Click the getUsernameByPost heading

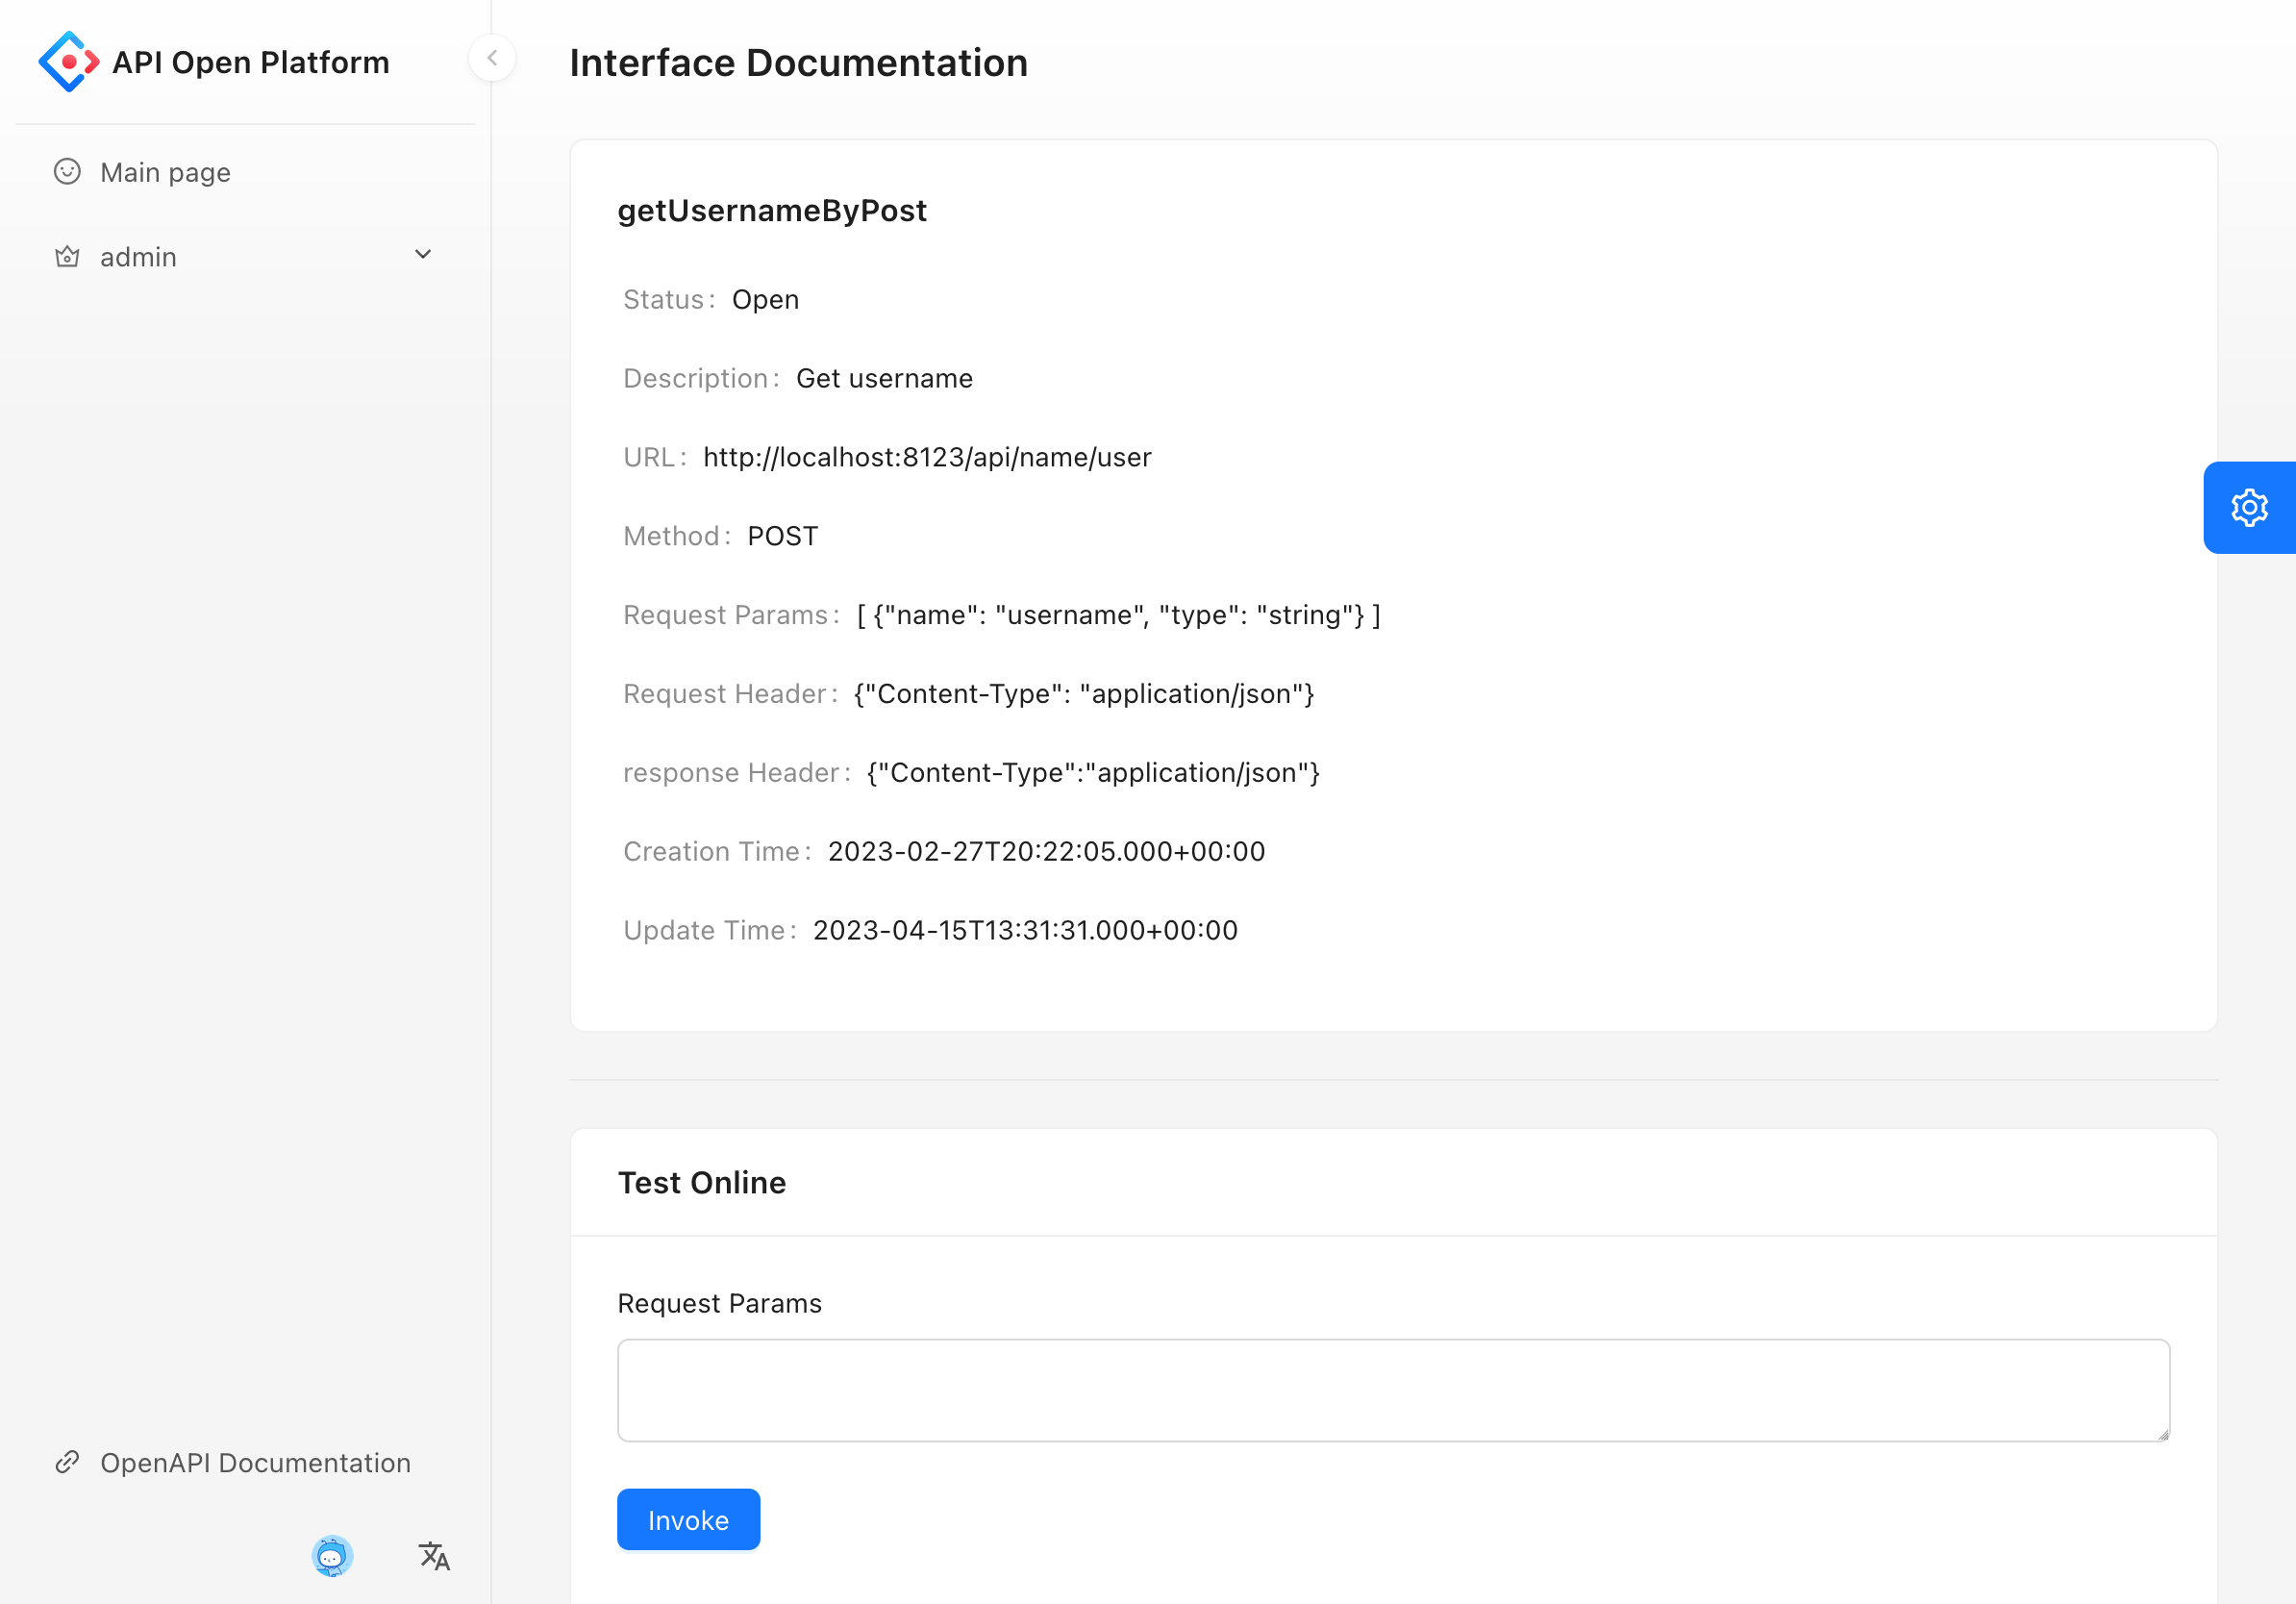click(x=772, y=211)
